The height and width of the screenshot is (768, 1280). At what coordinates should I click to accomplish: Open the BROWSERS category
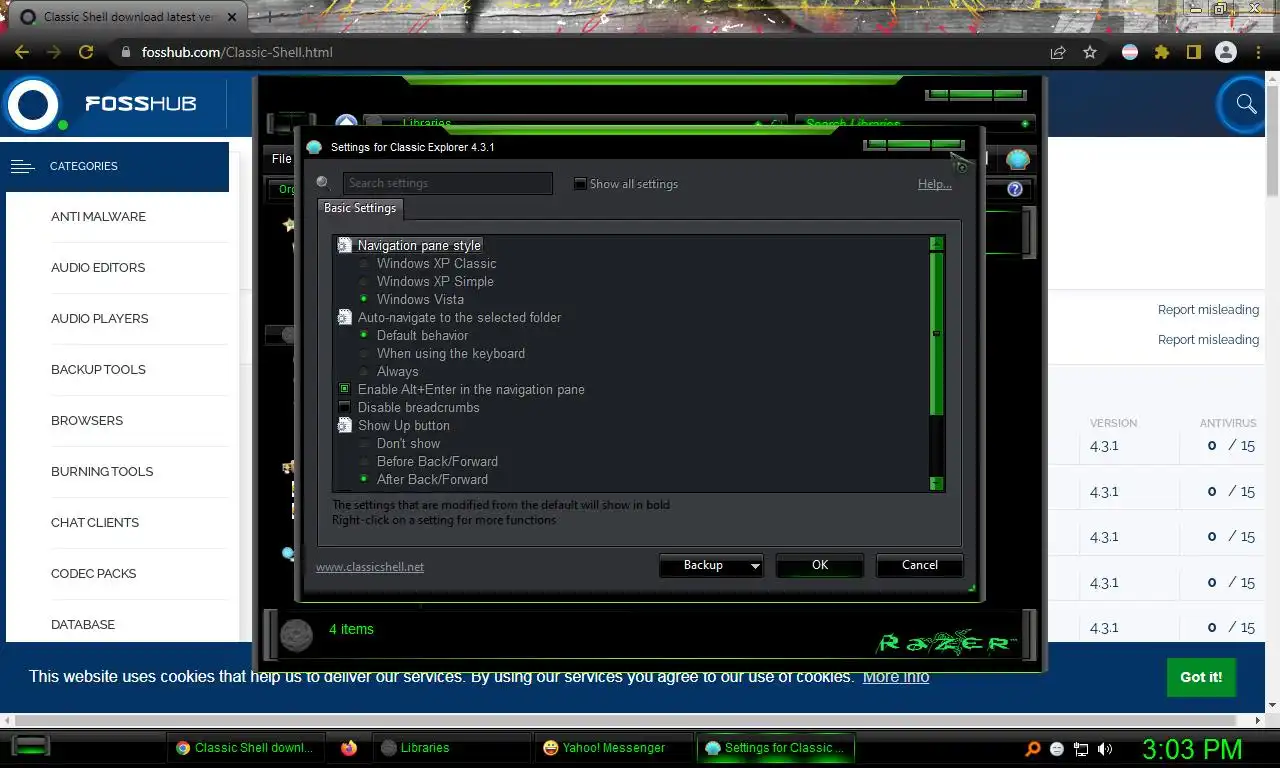click(x=87, y=420)
